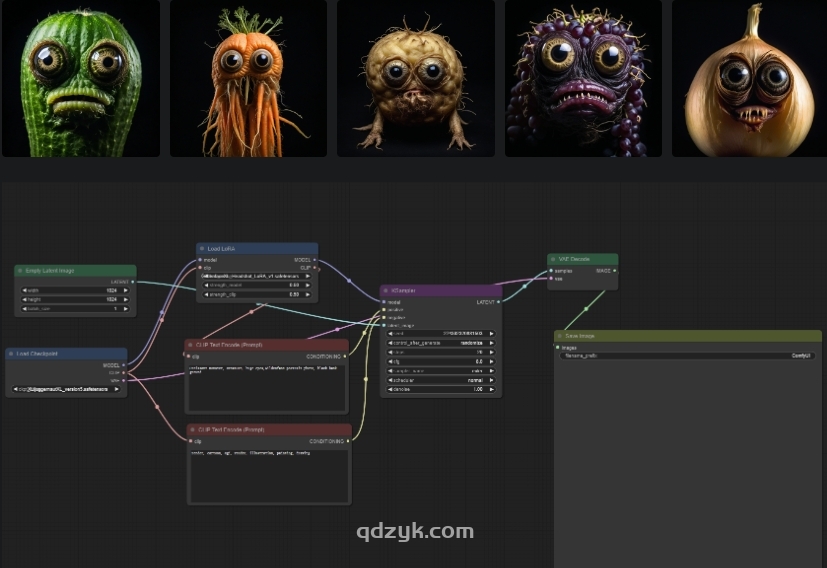
Task: Click the KSampler node collapse dot
Action: coord(386,291)
